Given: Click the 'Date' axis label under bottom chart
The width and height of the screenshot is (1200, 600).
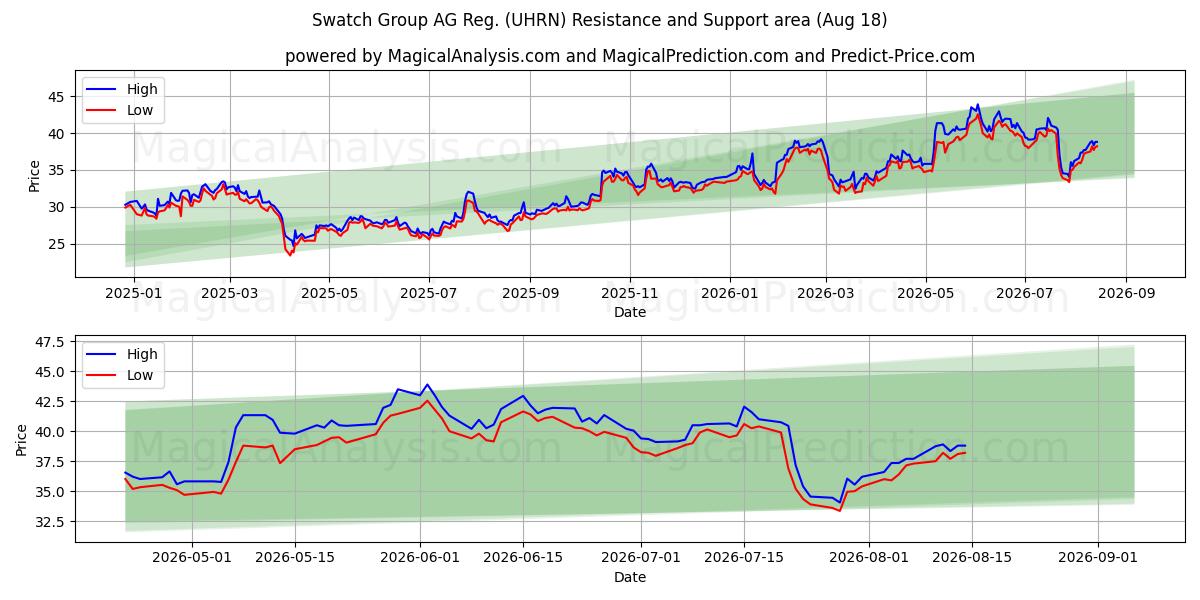Looking at the screenshot, I should [x=630, y=577].
